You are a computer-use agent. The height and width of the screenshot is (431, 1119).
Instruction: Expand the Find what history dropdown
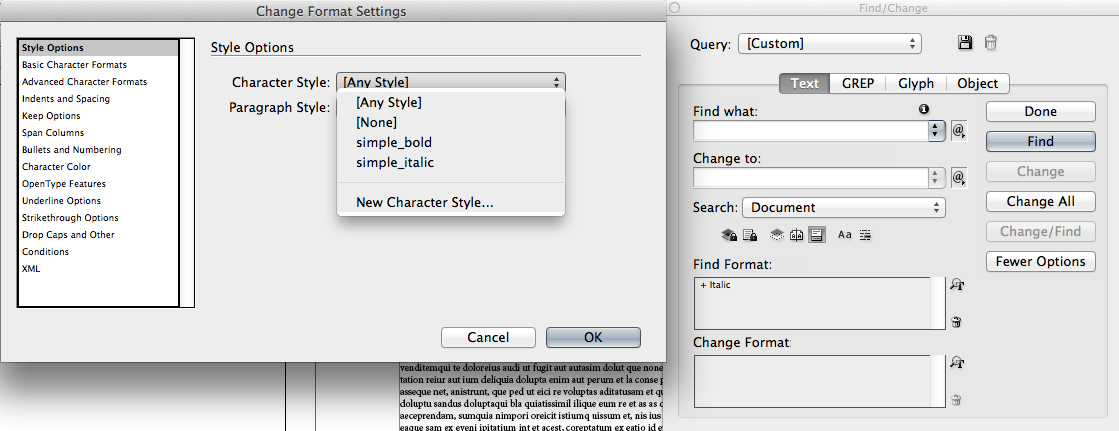point(937,130)
